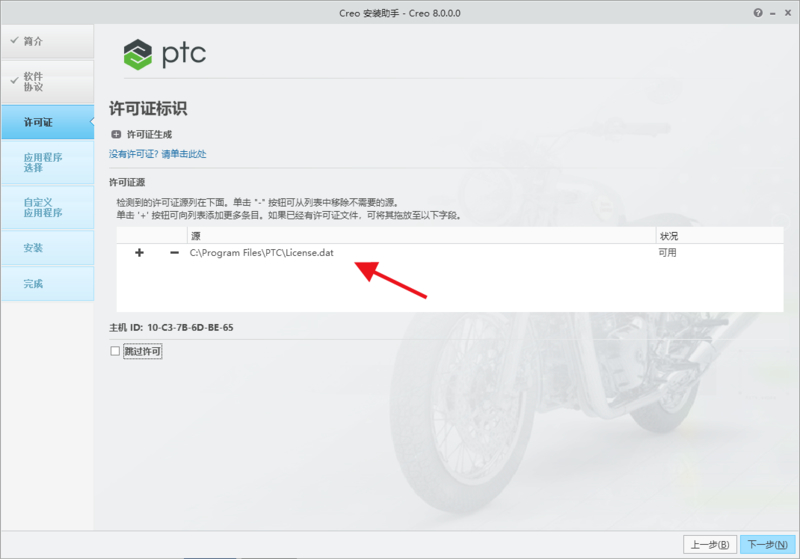This screenshot has width=800, height=559.
Task: Select the 简介 step in sidebar
Action: pos(47,41)
